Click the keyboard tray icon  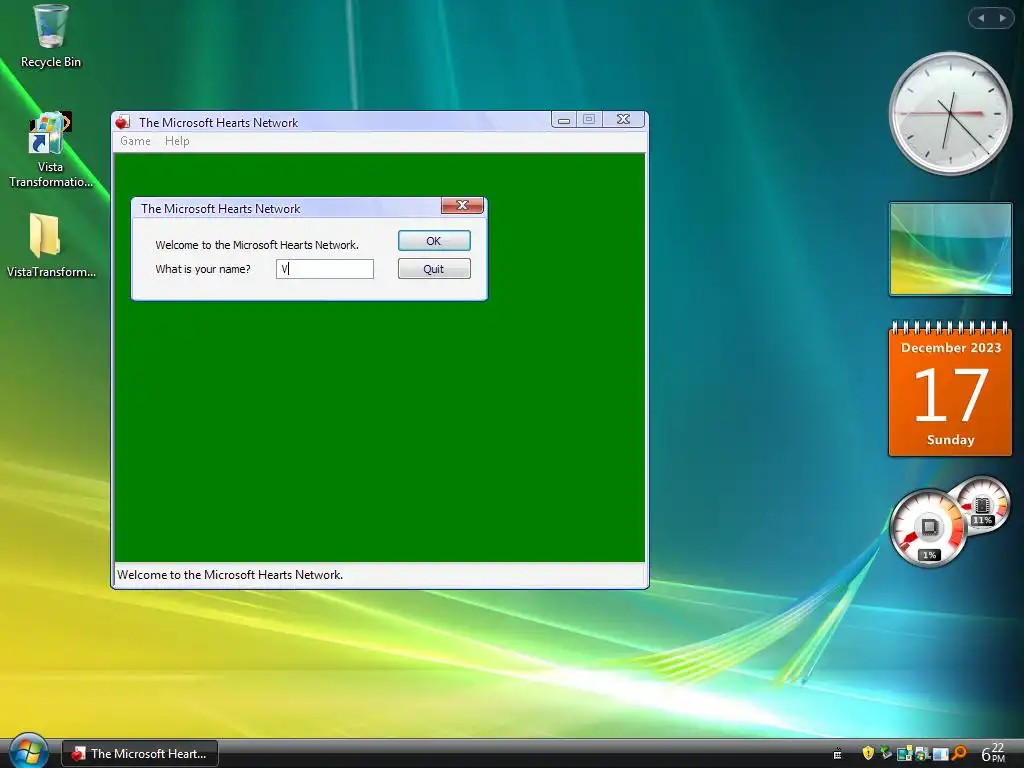(x=837, y=754)
